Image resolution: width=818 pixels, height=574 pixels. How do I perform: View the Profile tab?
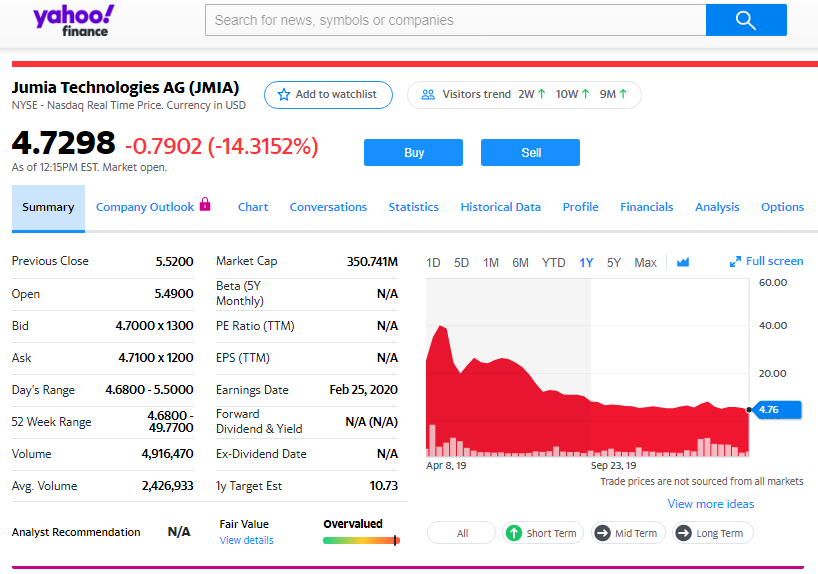580,207
